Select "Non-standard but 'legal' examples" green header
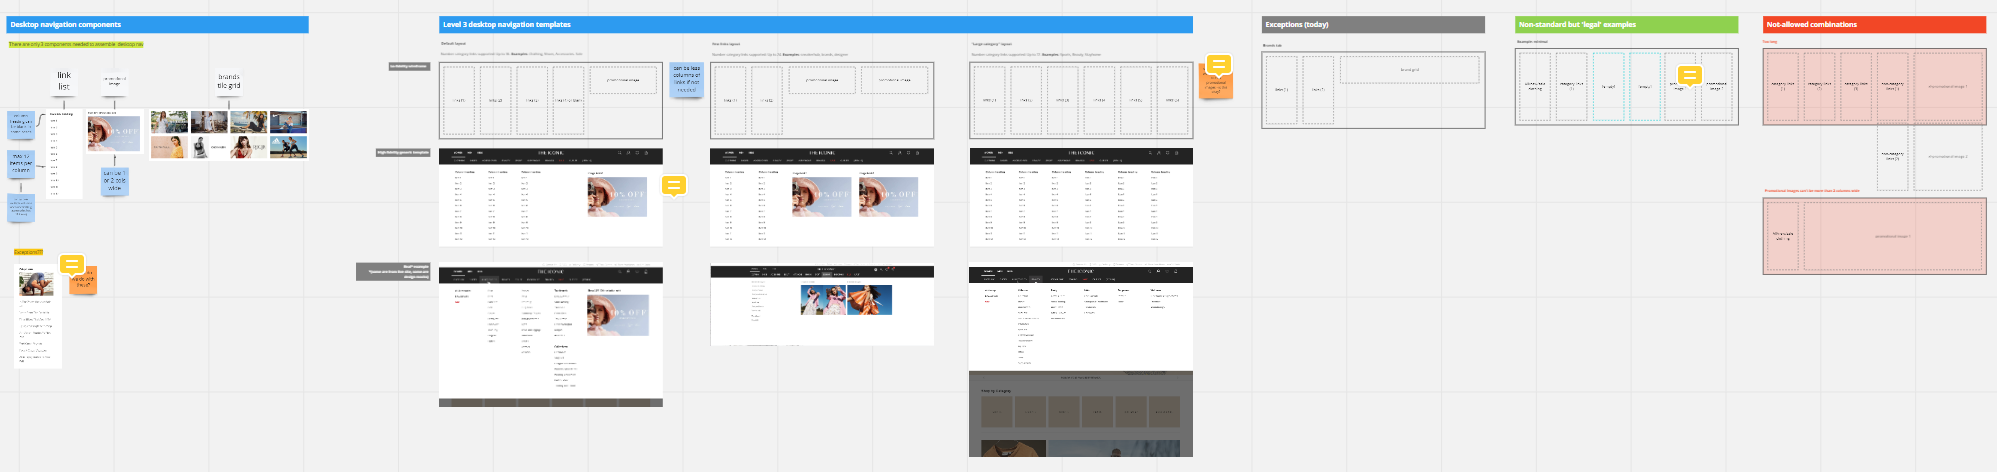This screenshot has width=1997, height=472. click(x=1627, y=24)
